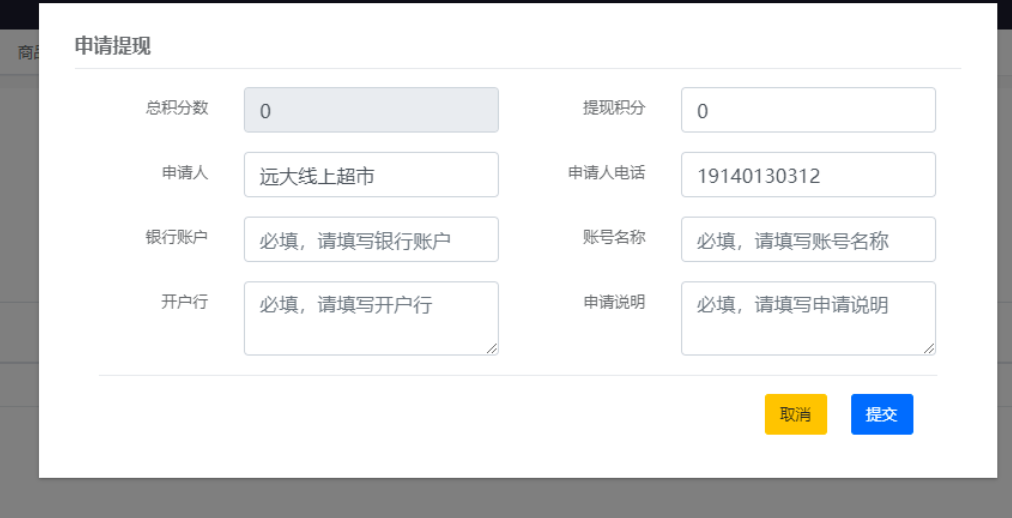Image resolution: width=1012 pixels, height=518 pixels.
Task: Click inside the 开户行 text area
Action: point(371,318)
